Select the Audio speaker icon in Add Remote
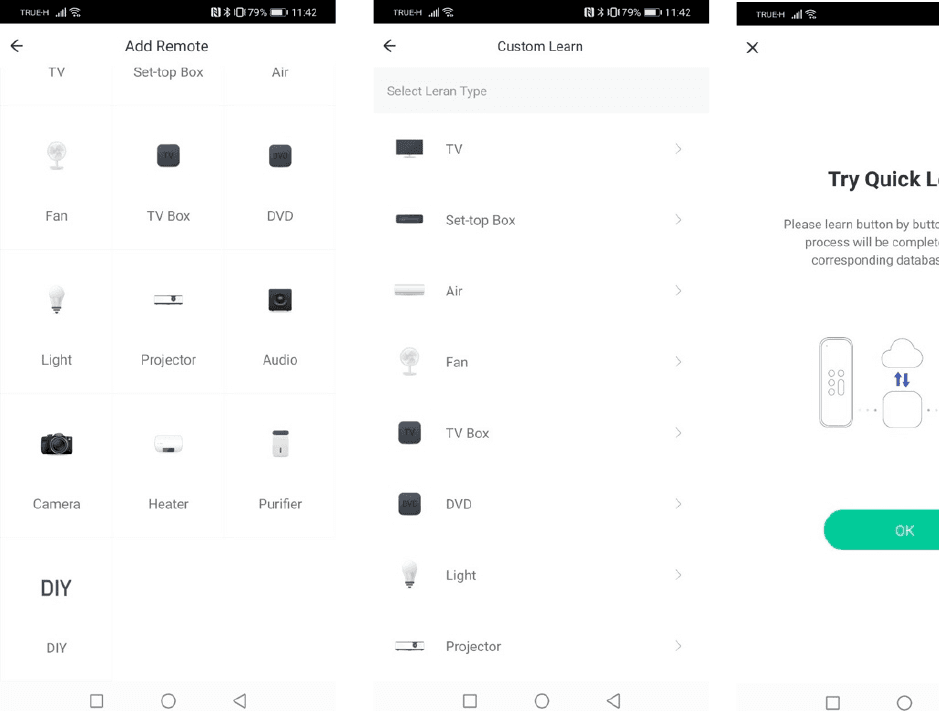Viewport: 939px width, 711px height. [280, 299]
